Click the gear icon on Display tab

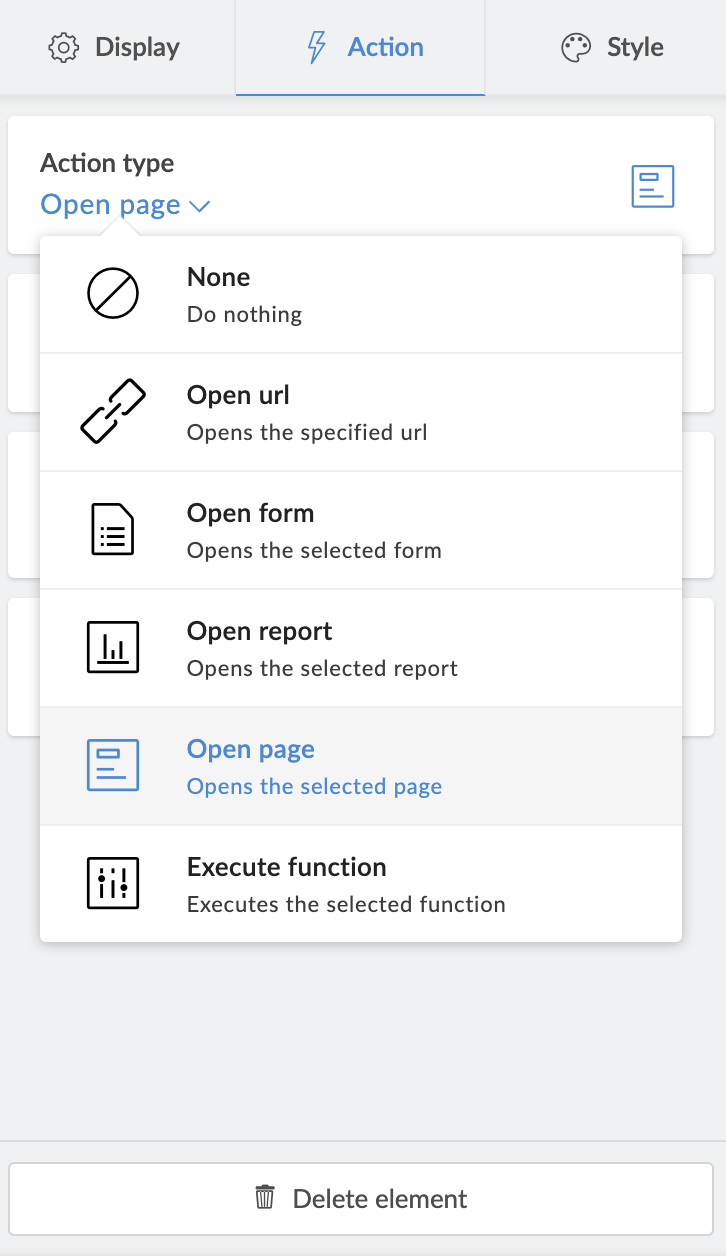[64, 48]
